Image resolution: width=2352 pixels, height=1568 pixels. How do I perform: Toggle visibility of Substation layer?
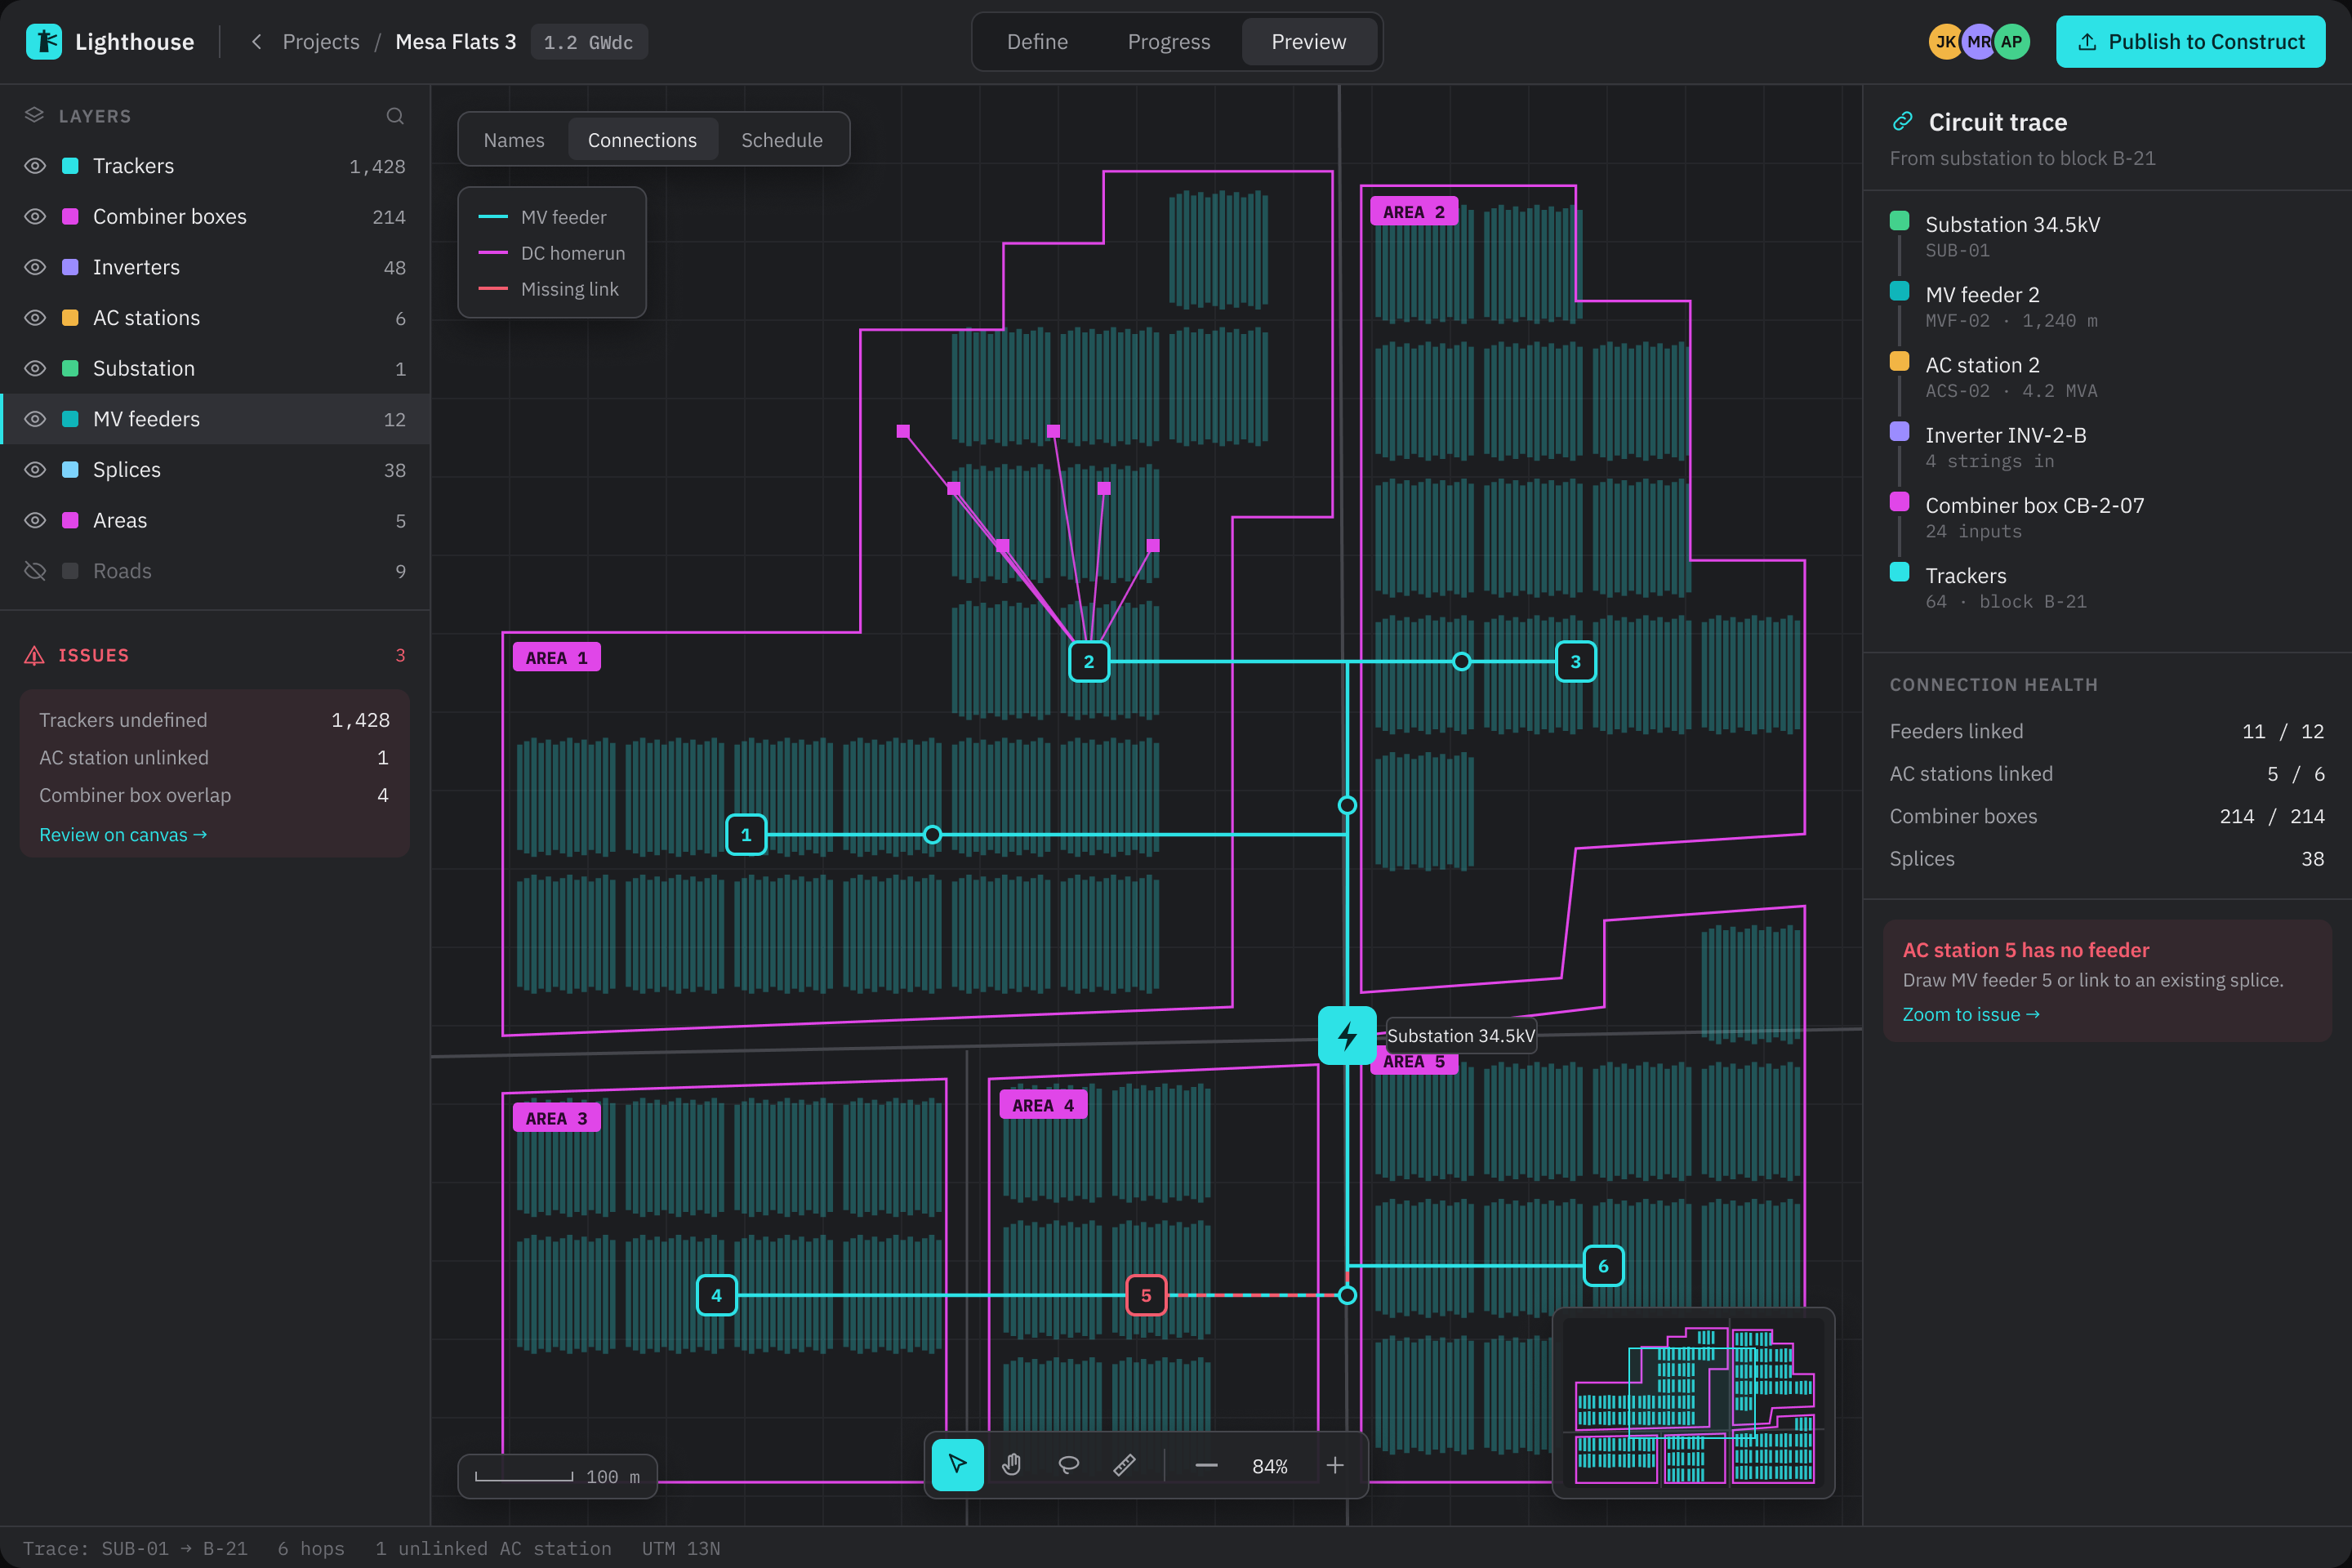point(35,368)
